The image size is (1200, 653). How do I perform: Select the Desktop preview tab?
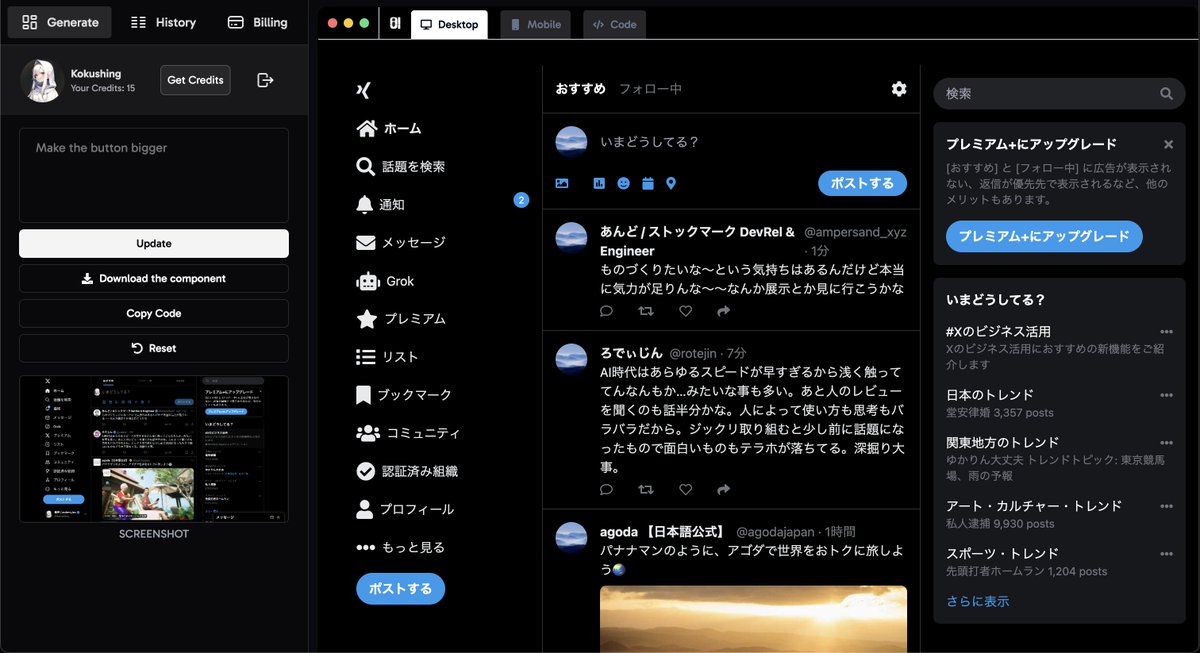(x=449, y=25)
